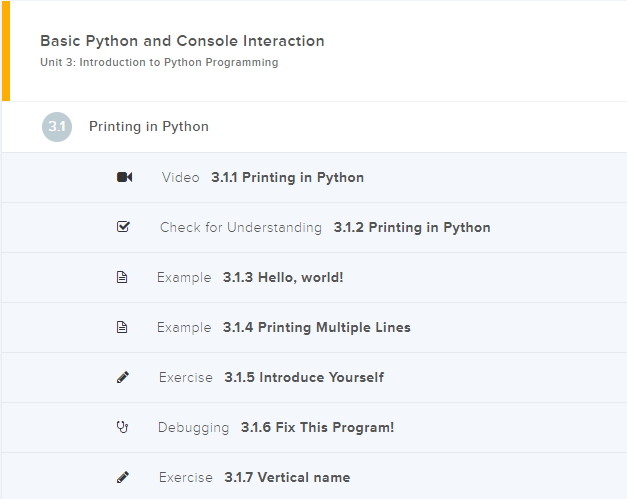Open exercise 3.1.7 Vertical name

pos(287,478)
